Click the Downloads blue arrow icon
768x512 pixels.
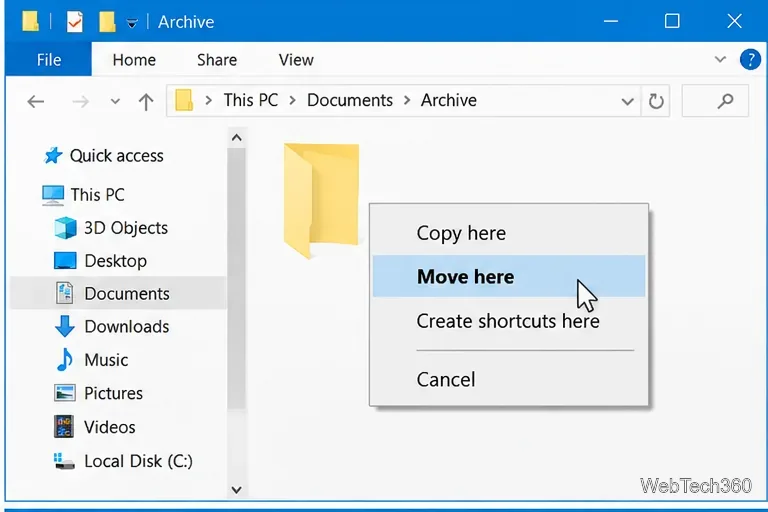[x=65, y=326]
